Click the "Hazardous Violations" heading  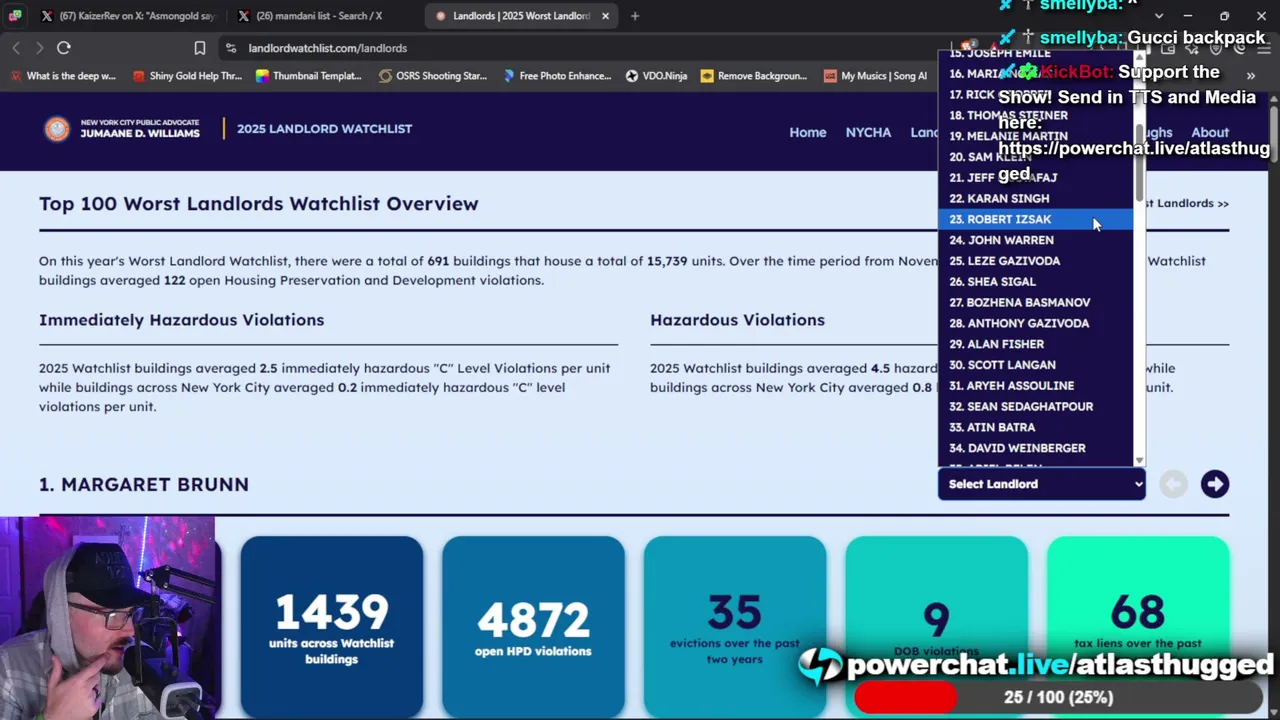[x=737, y=320]
